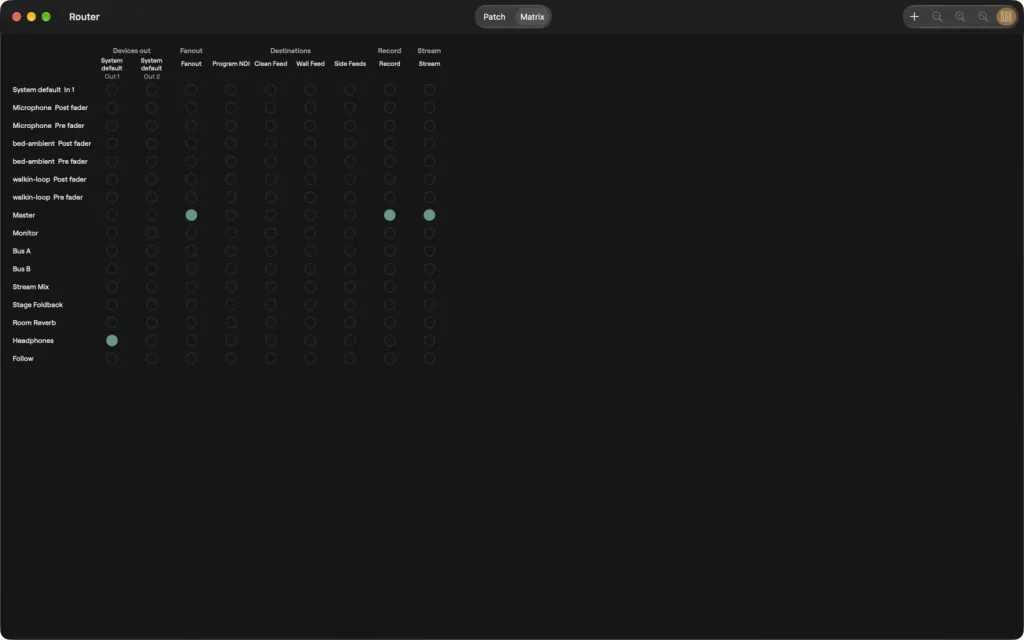Click the Program NDI column header
This screenshot has height=640, width=1024.
231,63
